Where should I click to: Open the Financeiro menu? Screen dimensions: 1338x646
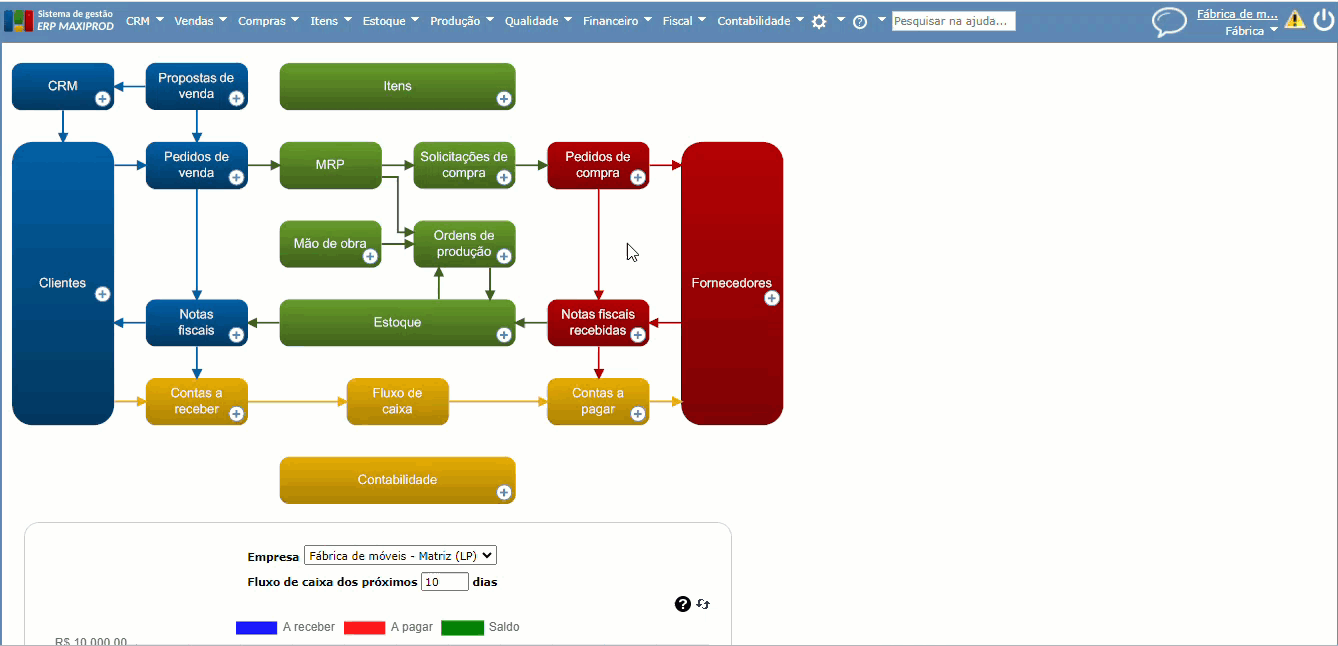(x=617, y=21)
